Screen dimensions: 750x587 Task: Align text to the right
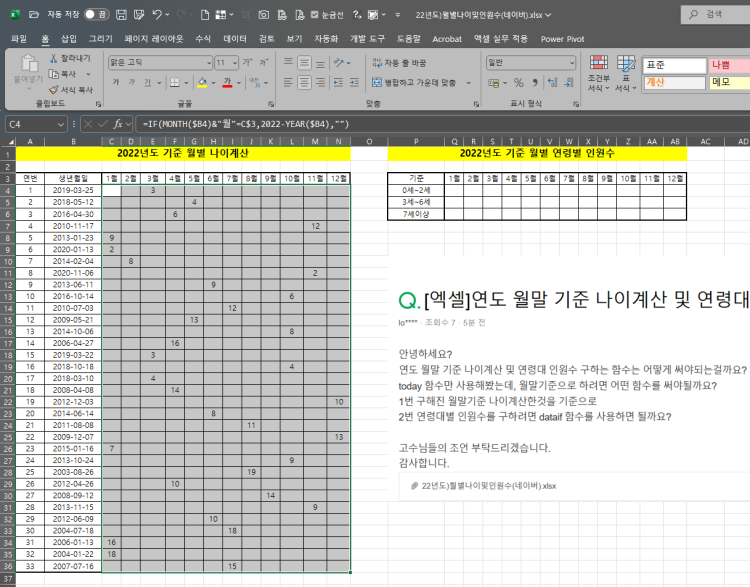coord(320,83)
